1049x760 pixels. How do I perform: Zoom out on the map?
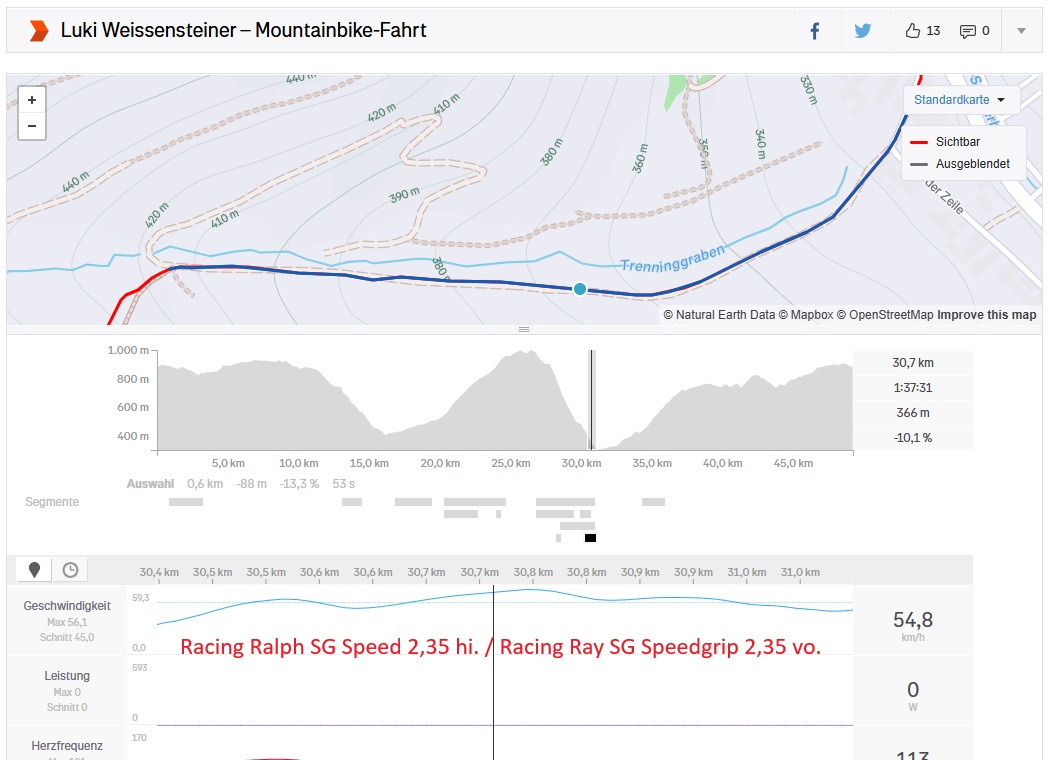point(32,126)
